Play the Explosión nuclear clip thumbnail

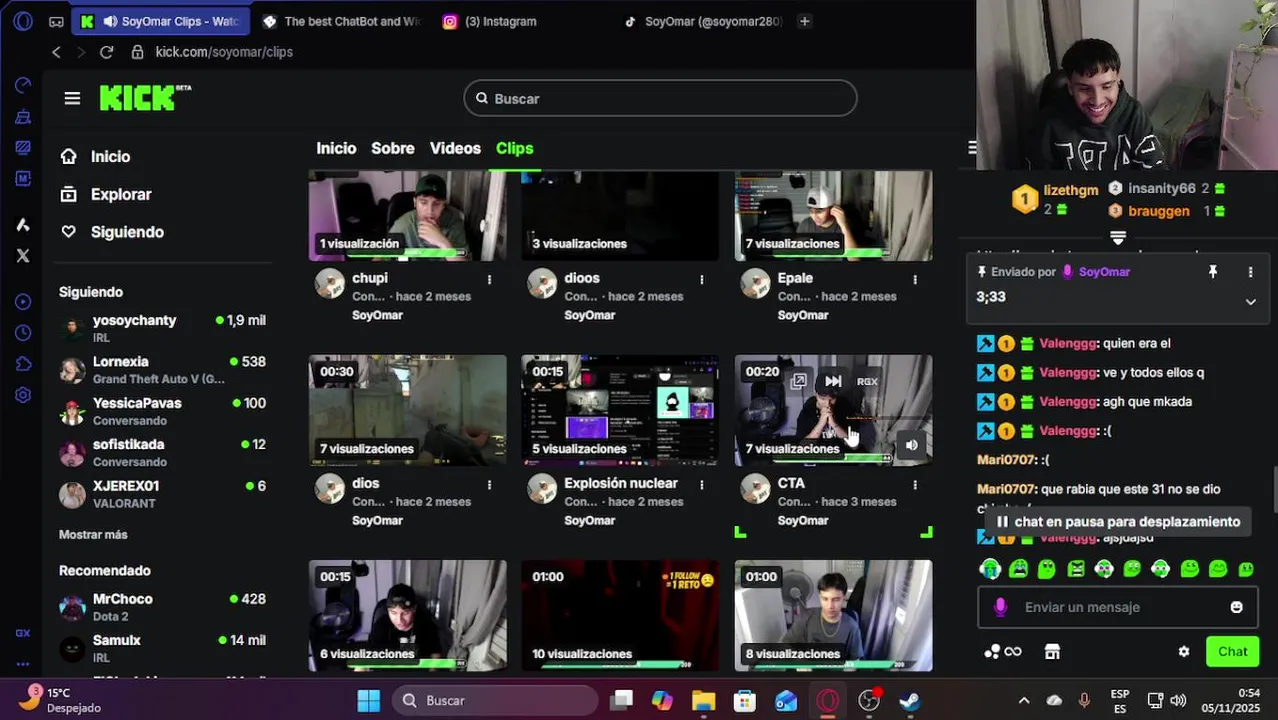620,410
